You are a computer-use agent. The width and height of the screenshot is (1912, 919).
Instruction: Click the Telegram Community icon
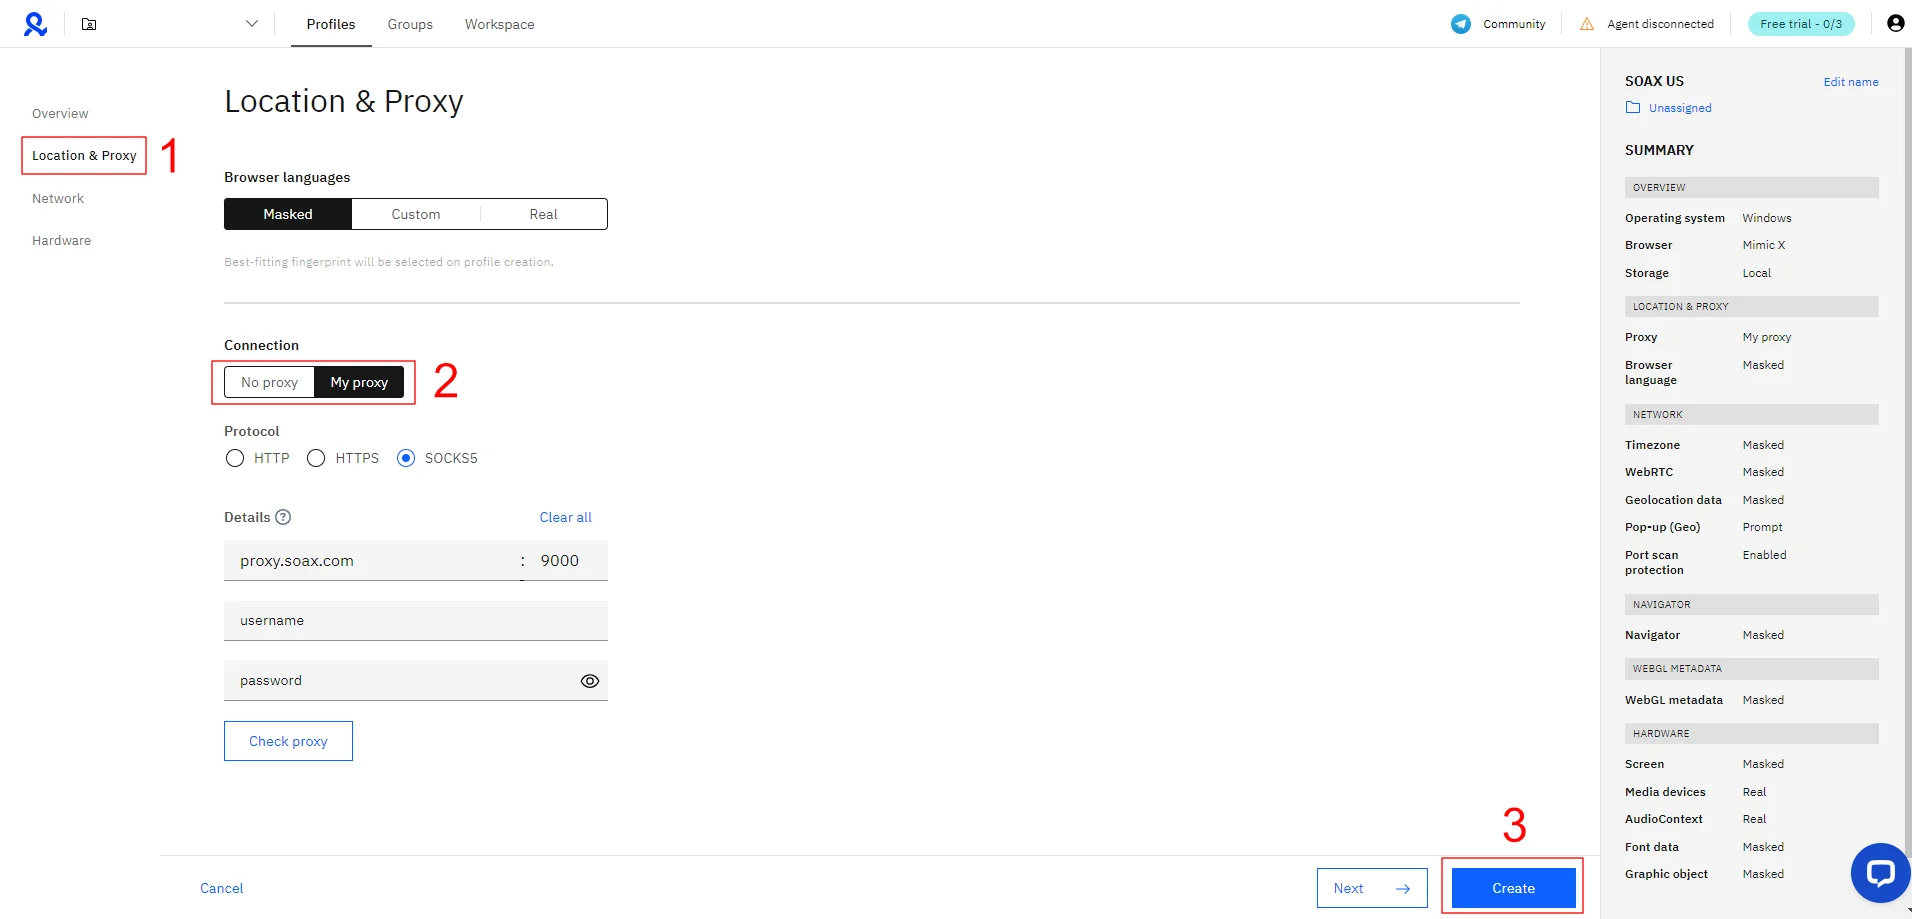pyautogui.click(x=1461, y=24)
